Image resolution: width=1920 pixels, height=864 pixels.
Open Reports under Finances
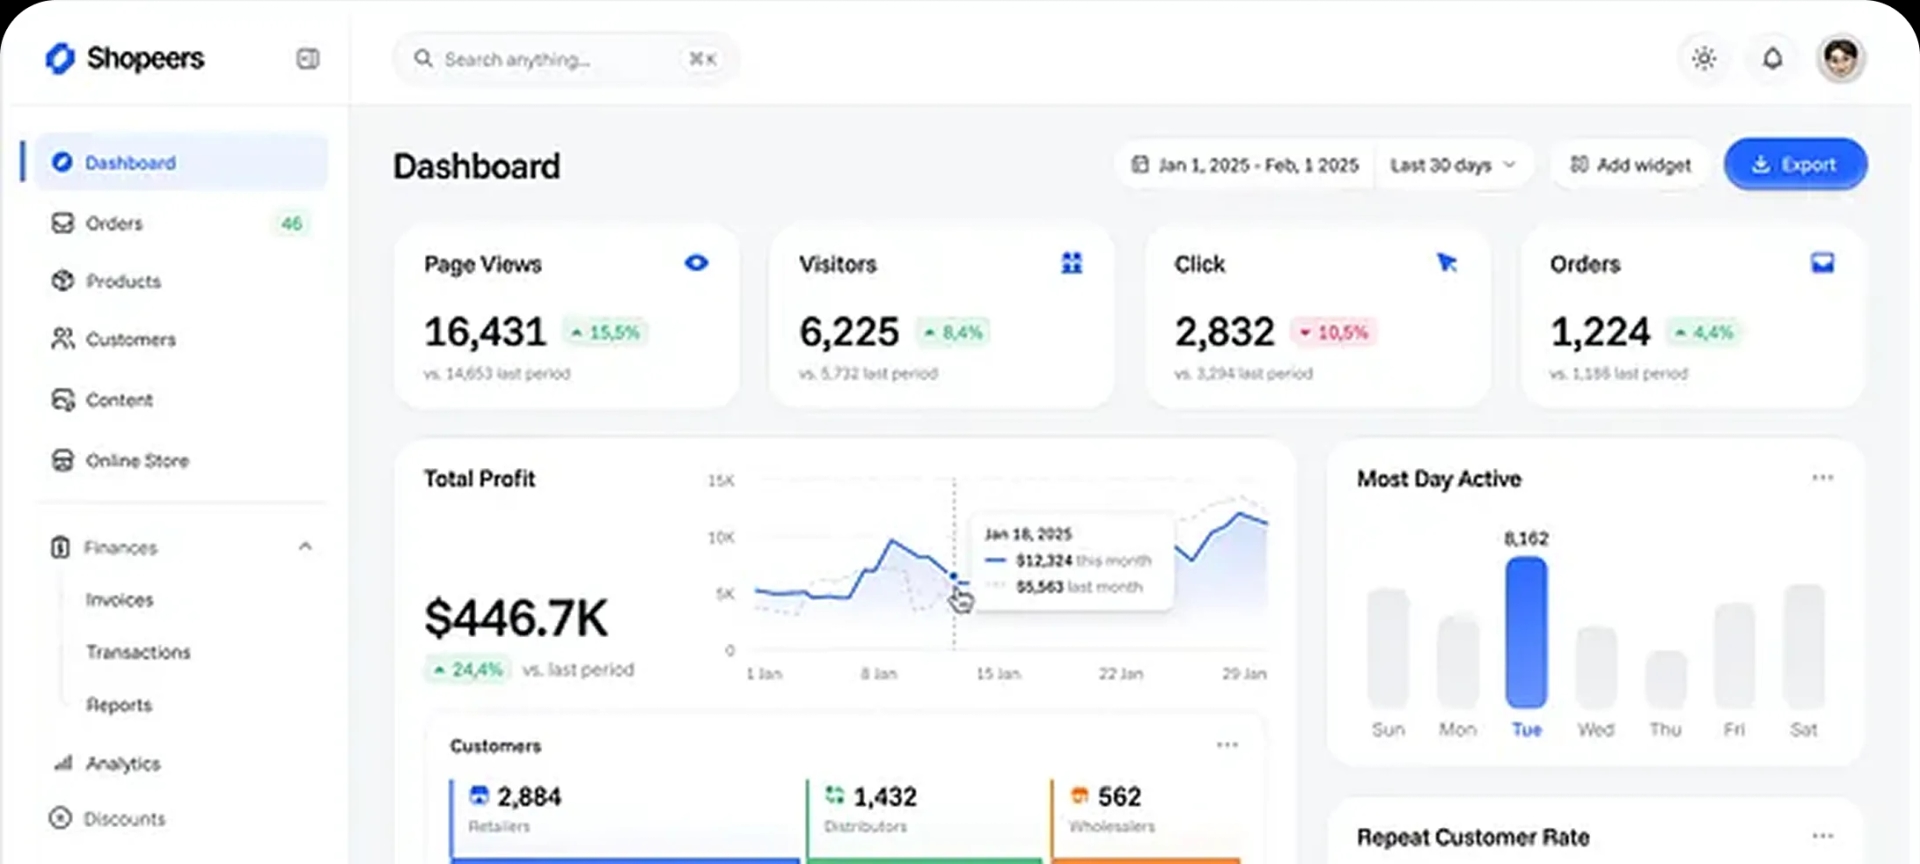click(119, 705)
